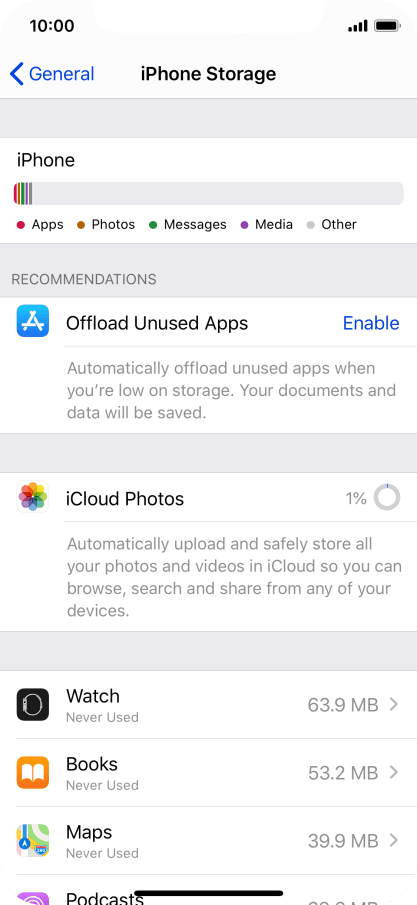Expand Books storage details chevron

[394, 772]
